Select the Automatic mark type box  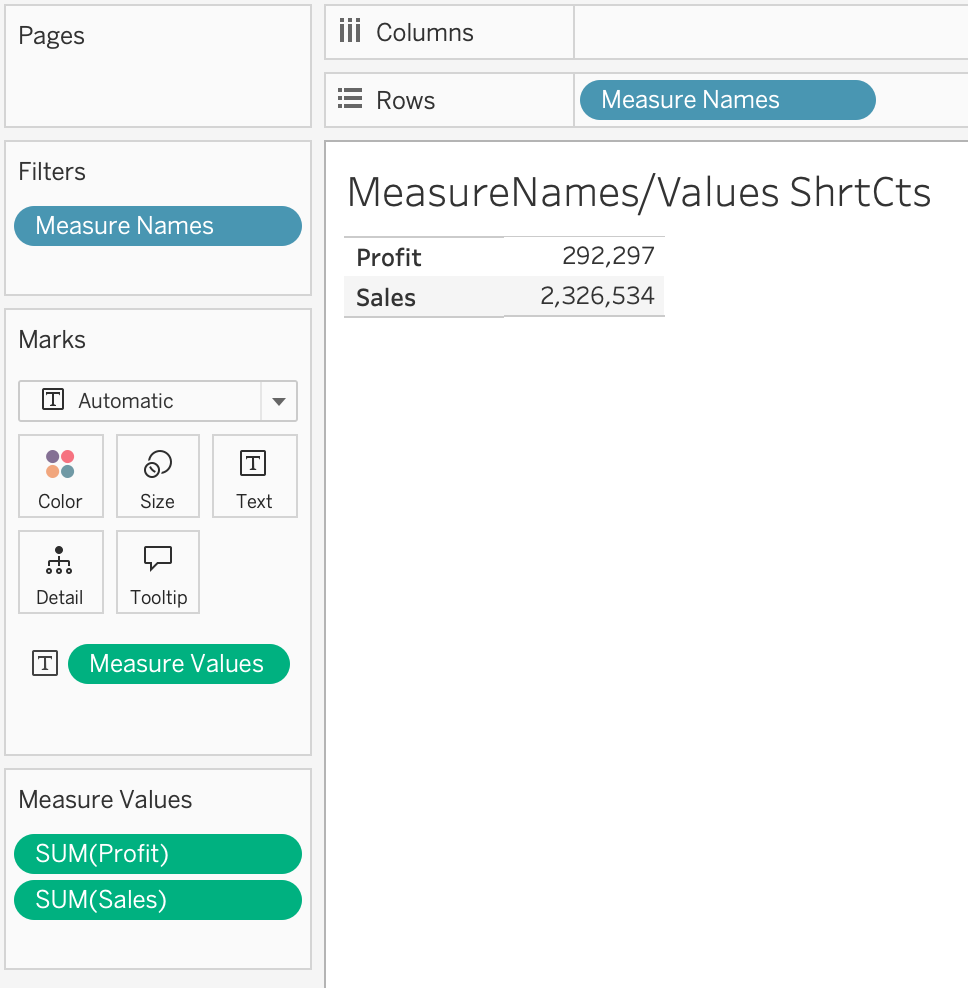(x=158, y=401)
